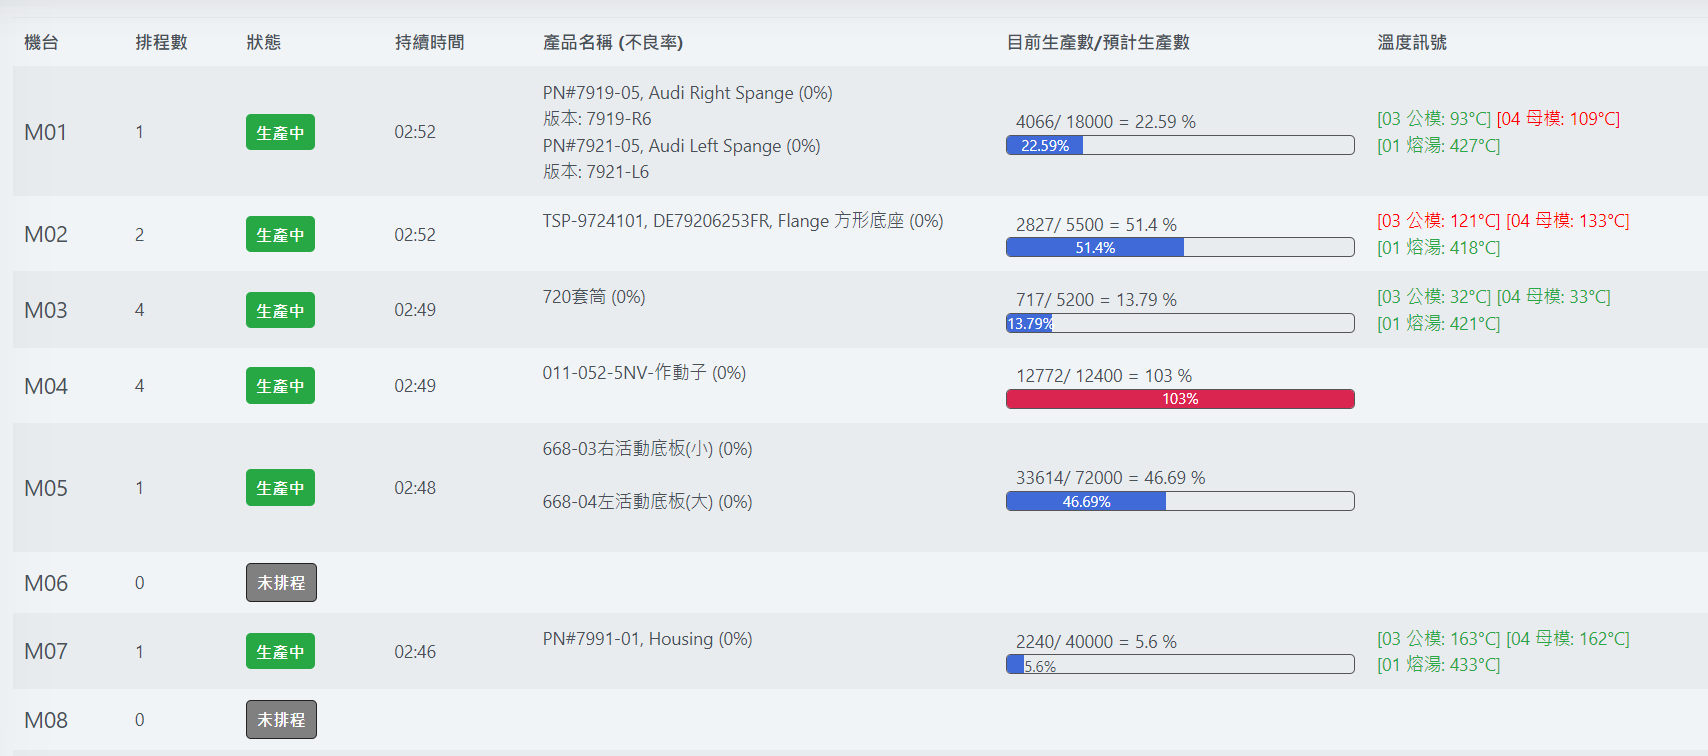This screenshot has height=756, width=1708.
Task: Click the 720套筒 product name
Action: [x=594, y=297]
